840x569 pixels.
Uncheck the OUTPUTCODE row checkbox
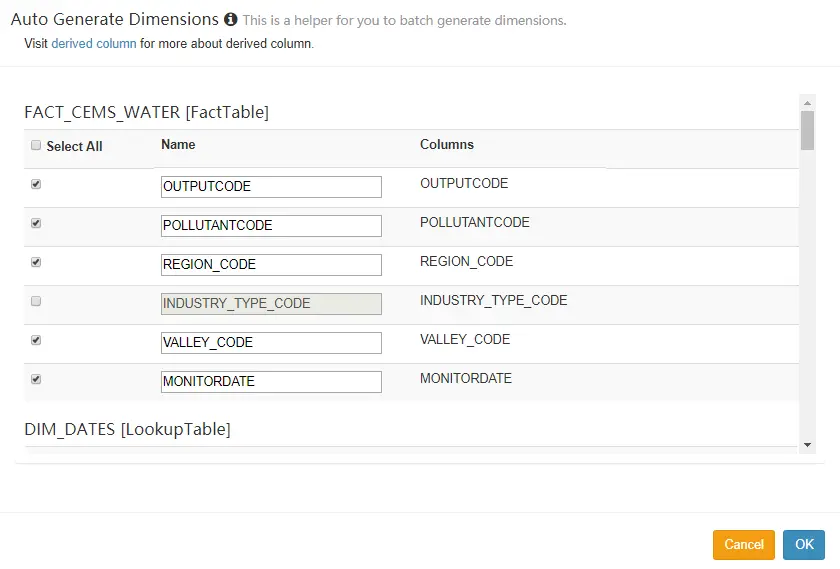point(37,185)
